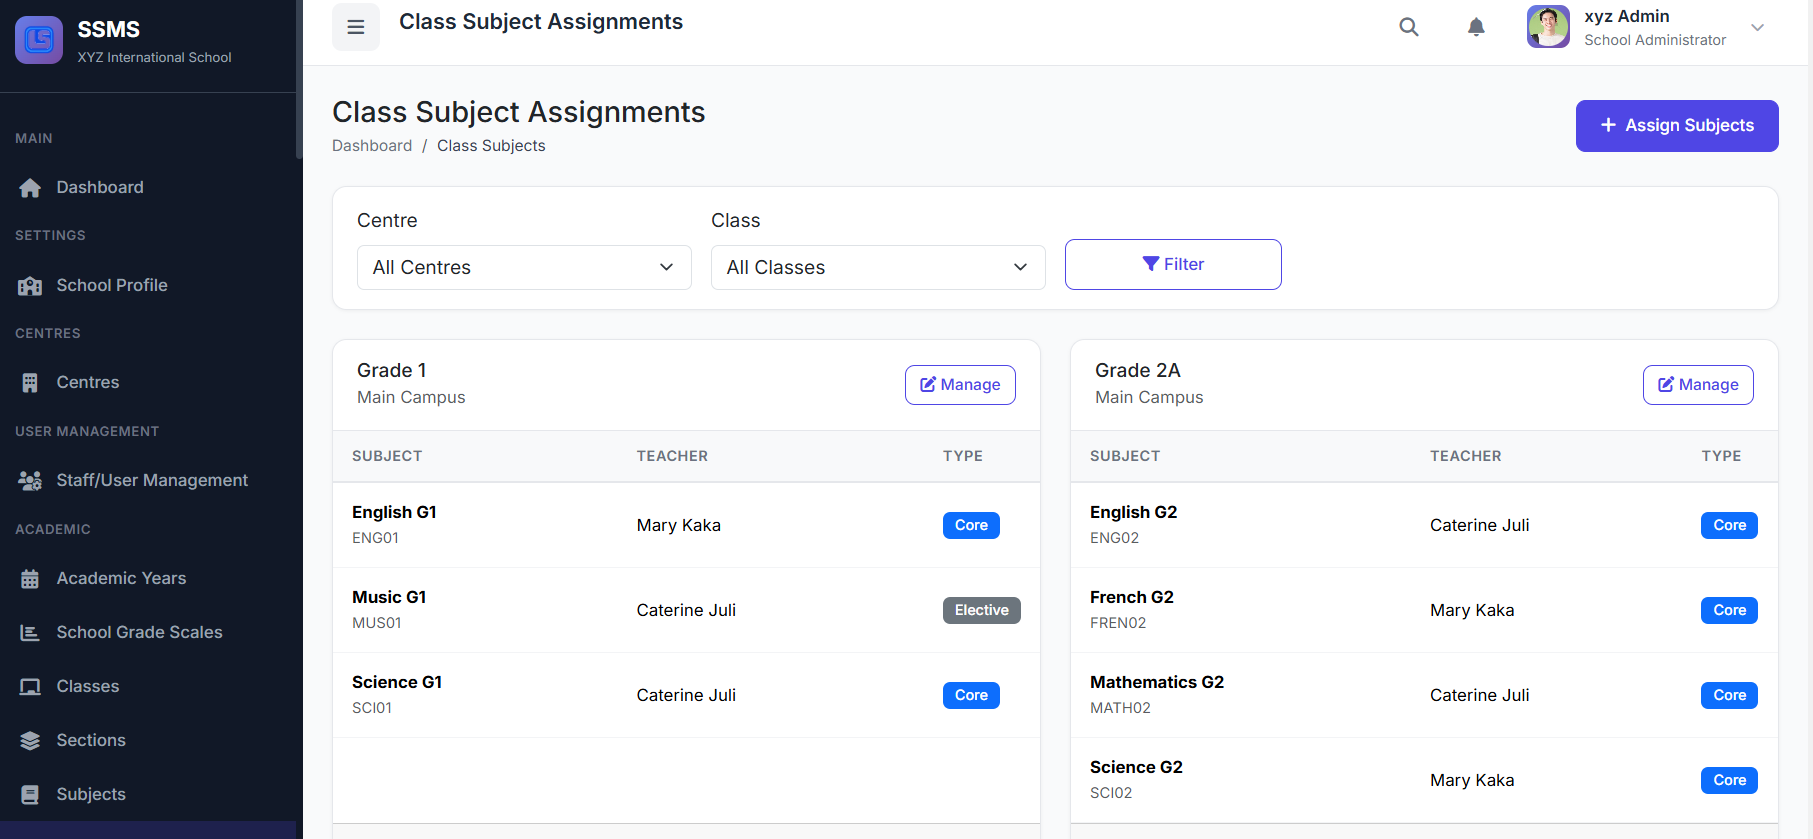Viewport: 1813px width, 839px height.
Task: Click the plus icon on Assign Subjects
Action: (x=1608, y=125)
